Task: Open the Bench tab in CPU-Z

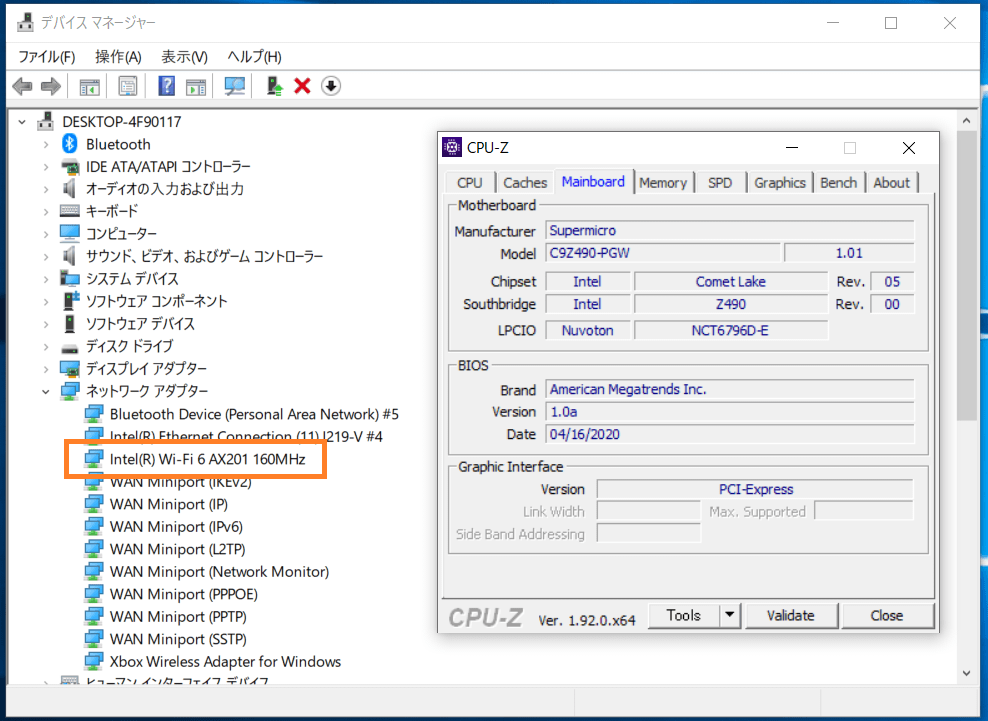Action: (x=838, y=183)
